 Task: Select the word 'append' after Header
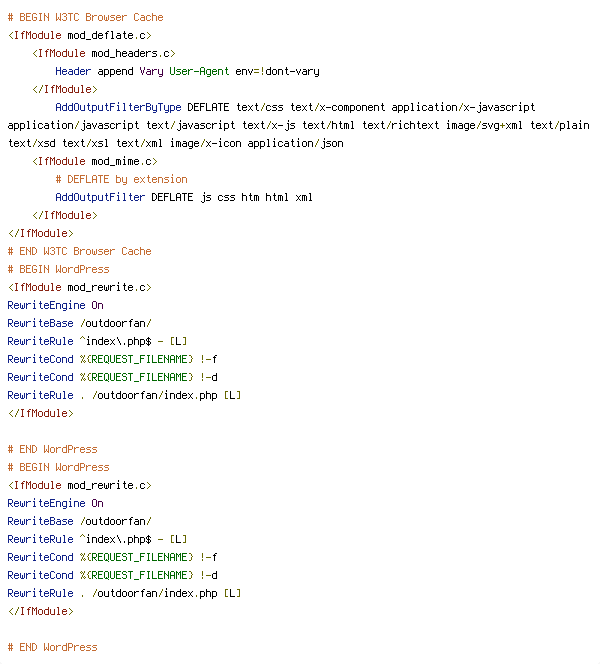(x=116, y=71)
